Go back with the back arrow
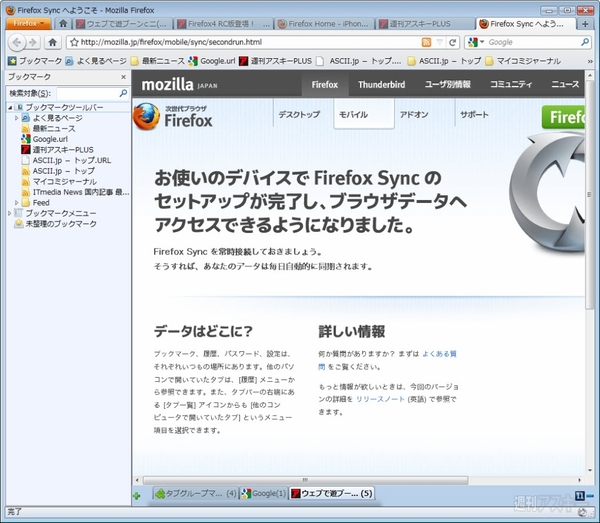This screenshot has height=523, width=600. click(x=16, y=42)
